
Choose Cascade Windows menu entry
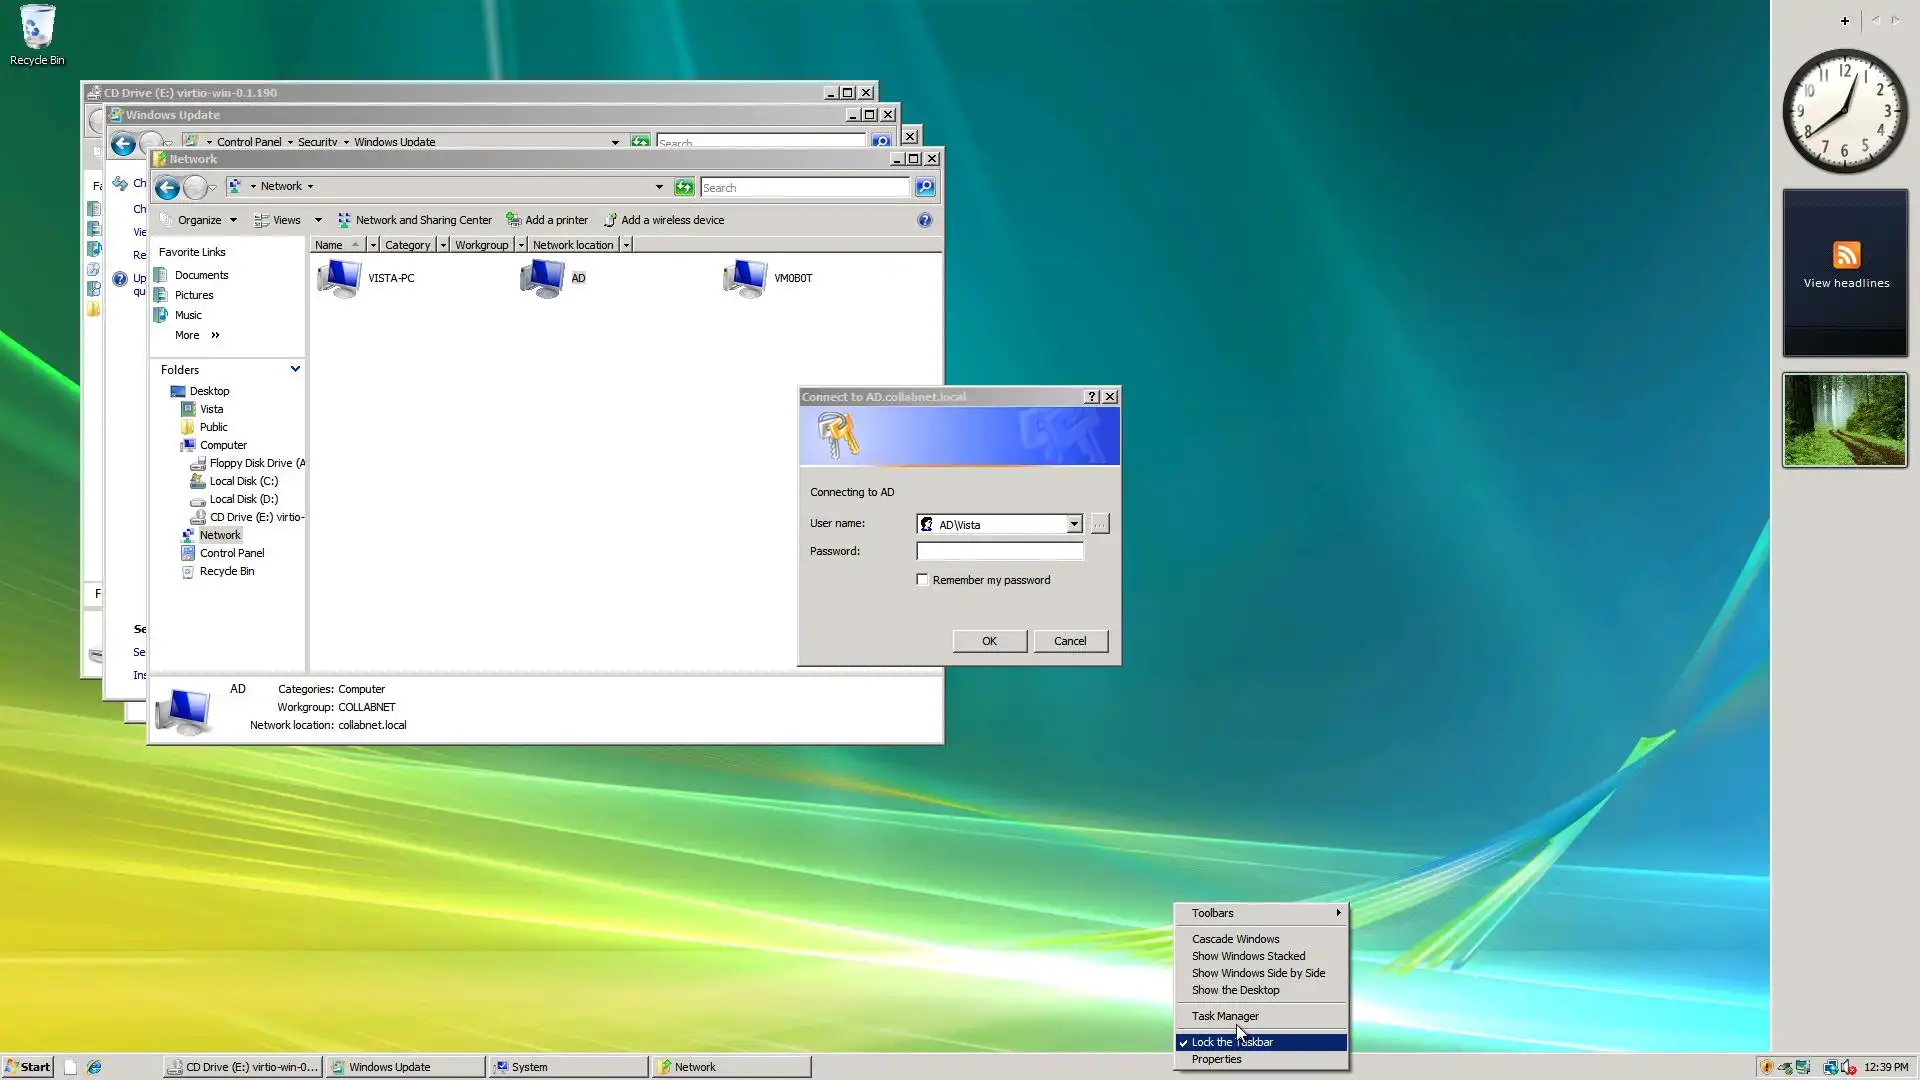click(1235, 939)
